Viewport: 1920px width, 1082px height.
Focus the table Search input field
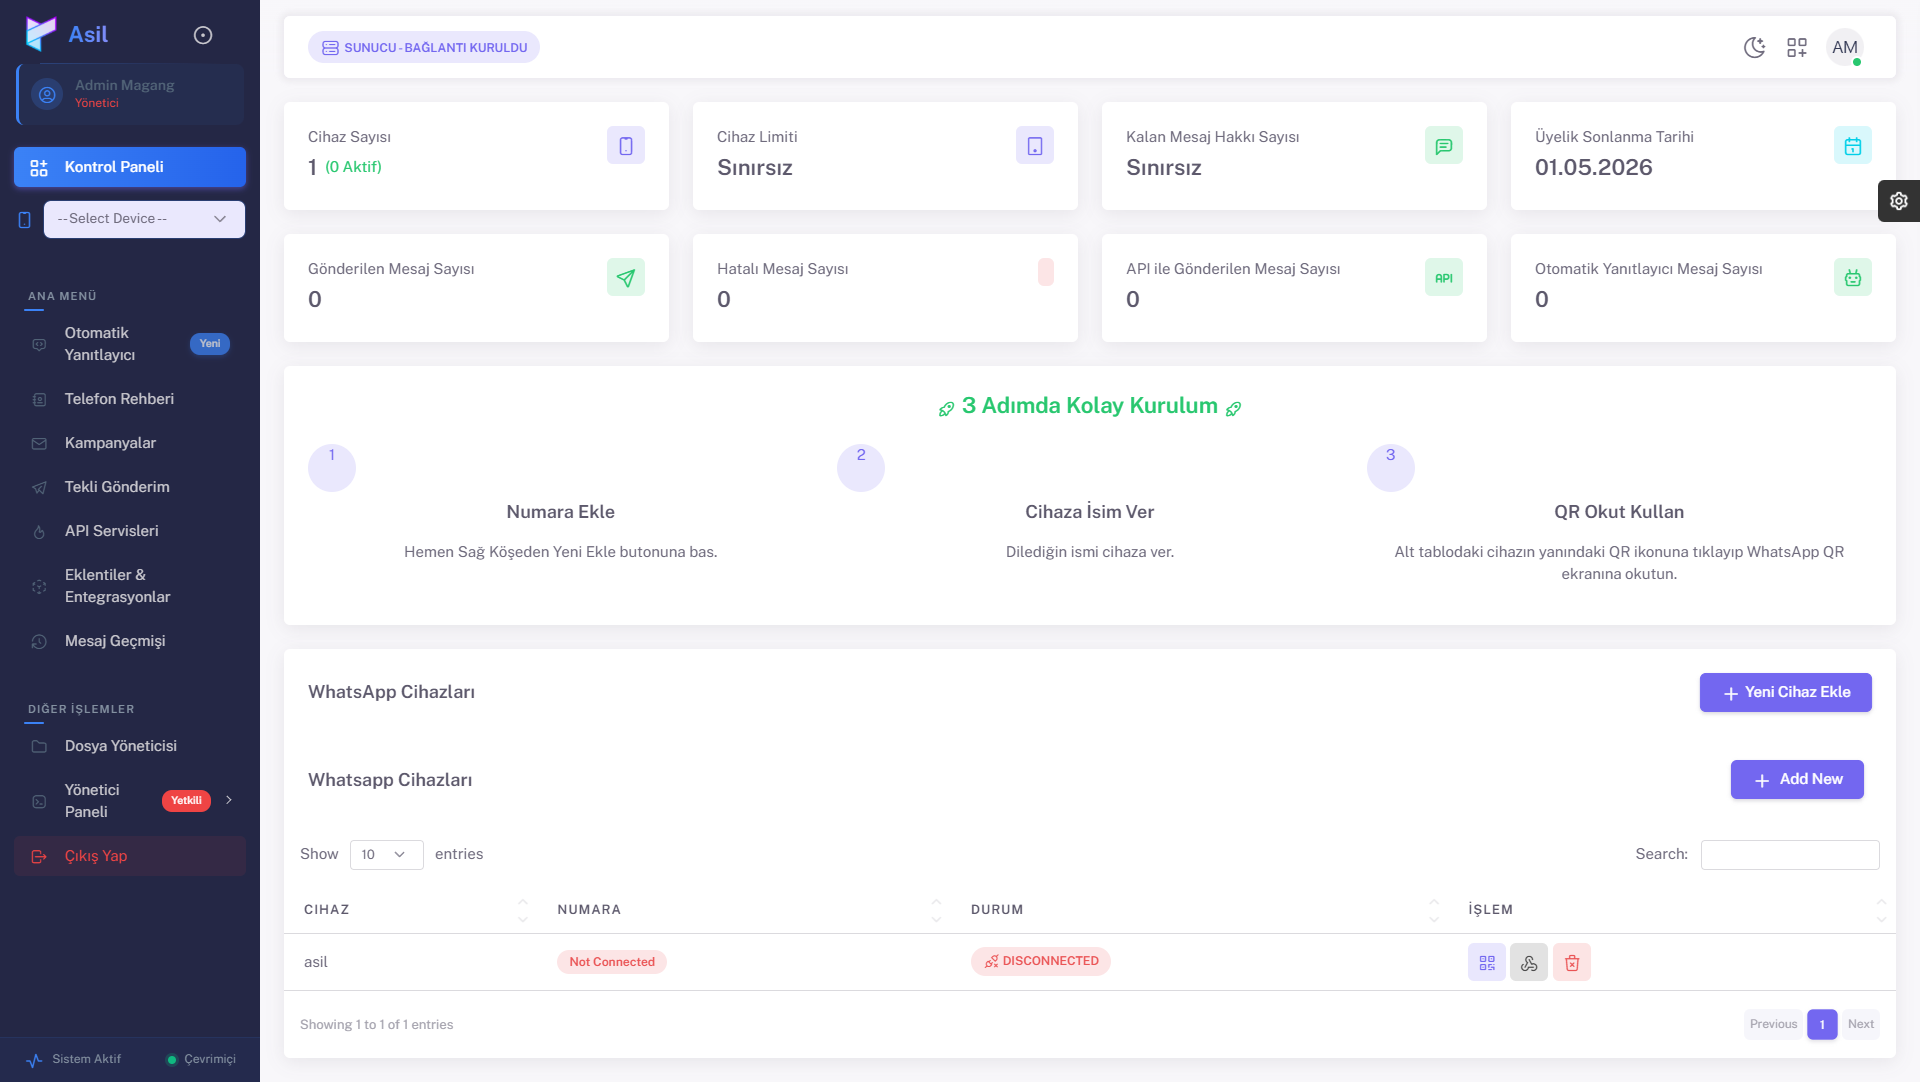[x=1790, y=855]
